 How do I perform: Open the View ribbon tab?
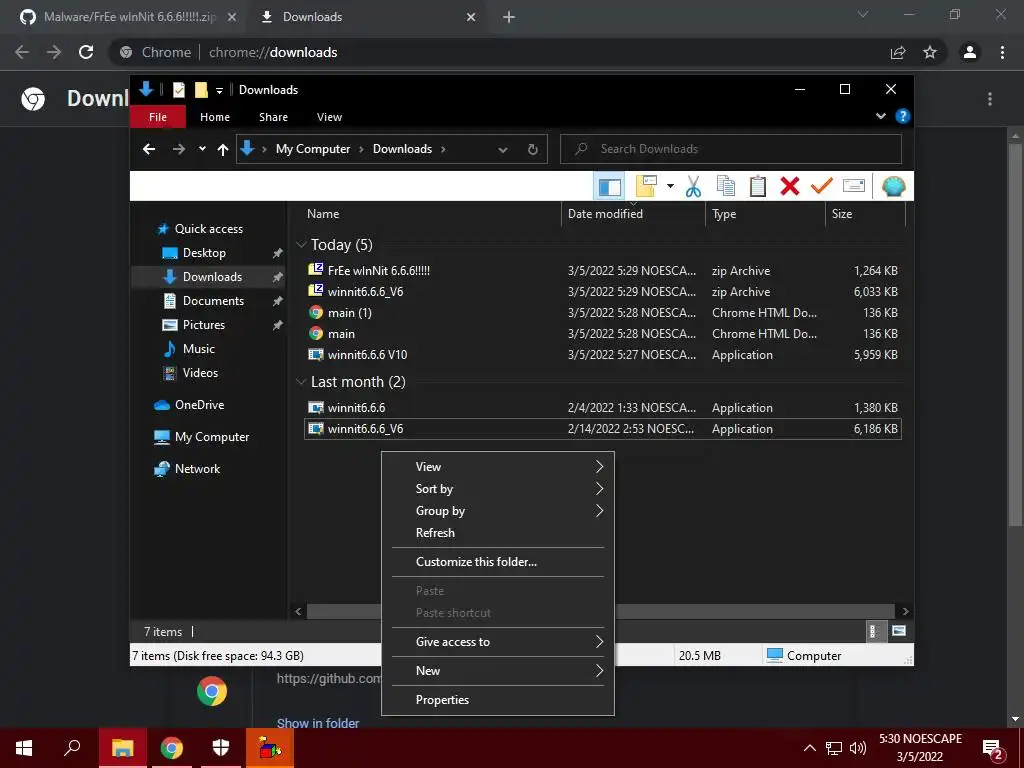(x=329, y=117)
